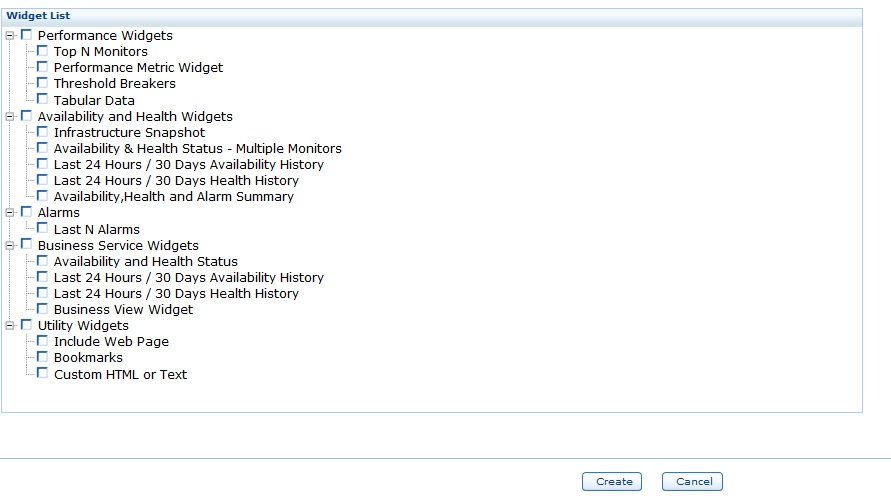Click the Custom HTML or Text label
The height and width of the screenshot is (501, 891).
120,374
